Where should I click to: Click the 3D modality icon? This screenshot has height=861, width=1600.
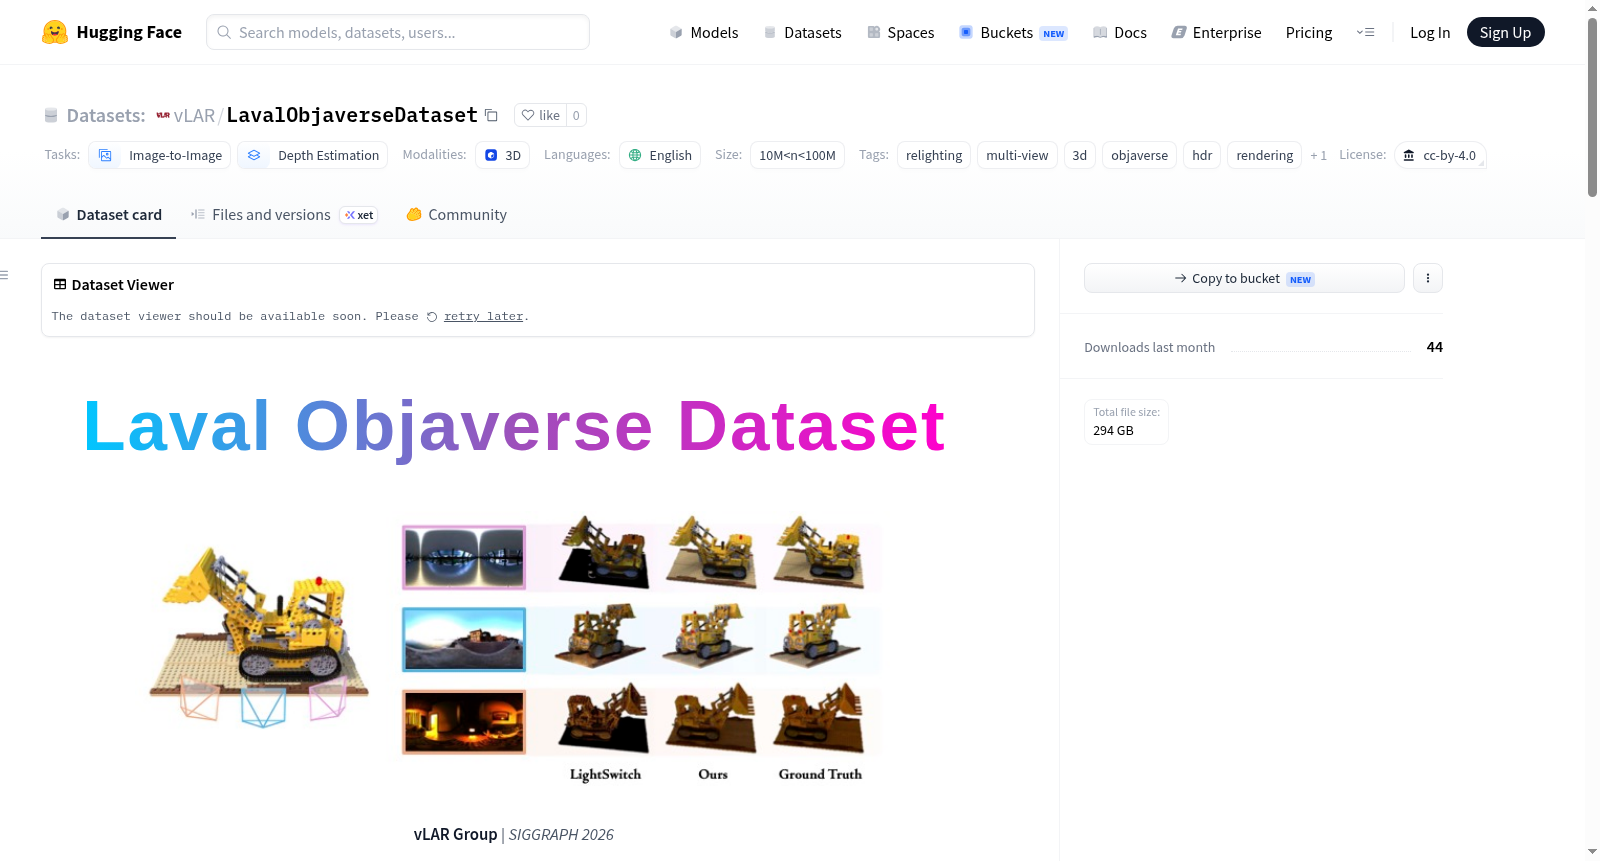(x=491, y=155)
